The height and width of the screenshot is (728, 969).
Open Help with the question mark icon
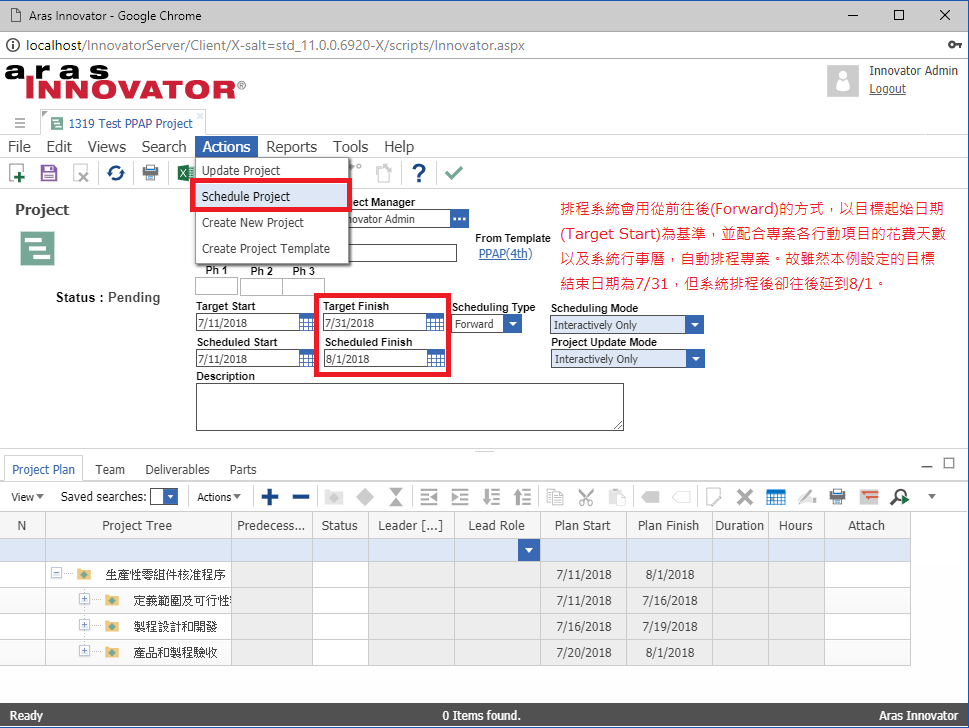click(x=419, y=173)
